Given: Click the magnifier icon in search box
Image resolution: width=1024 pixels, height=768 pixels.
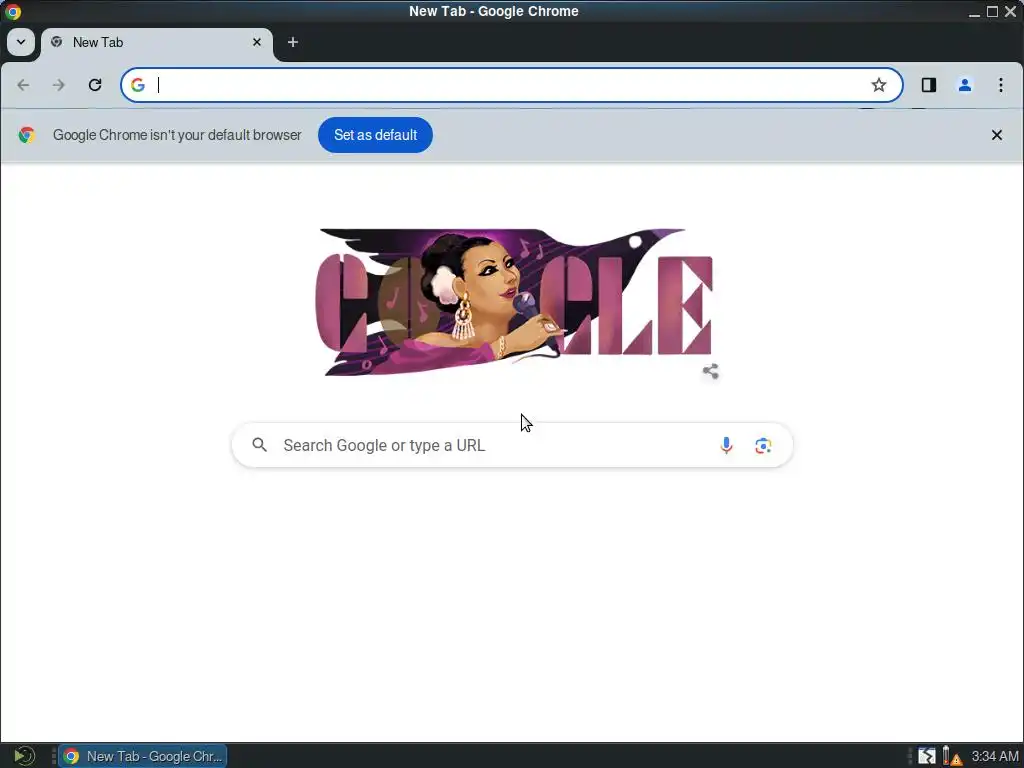Looking at the screenshot, I should (x=260, y=445).
